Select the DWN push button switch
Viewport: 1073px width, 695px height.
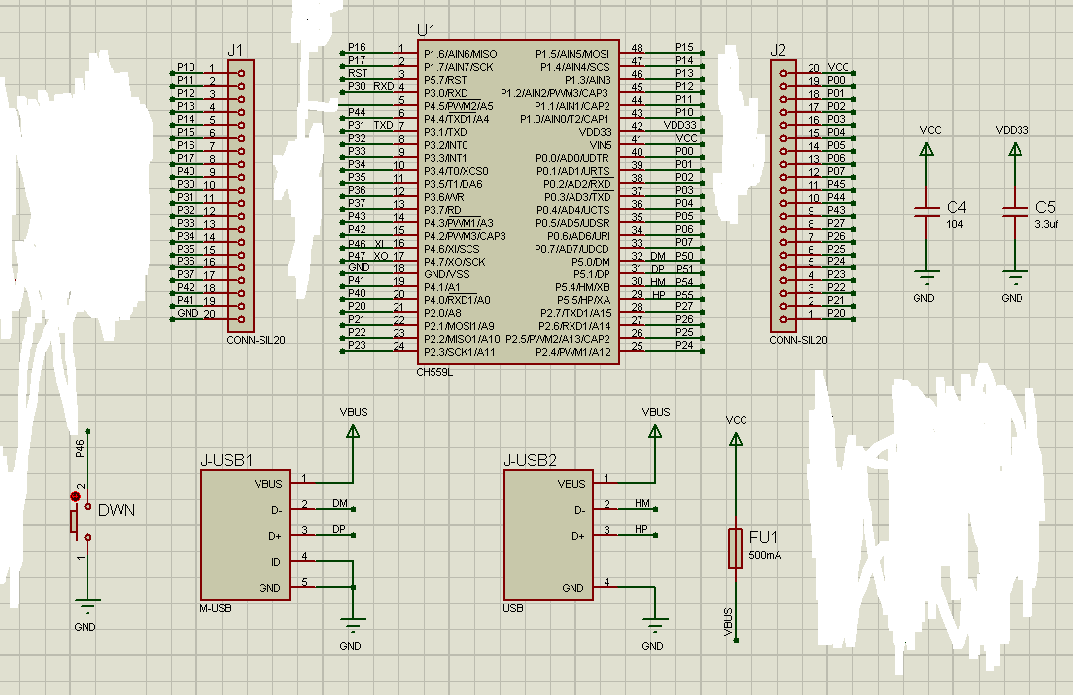pyautogui.click(x=74, y=518)
